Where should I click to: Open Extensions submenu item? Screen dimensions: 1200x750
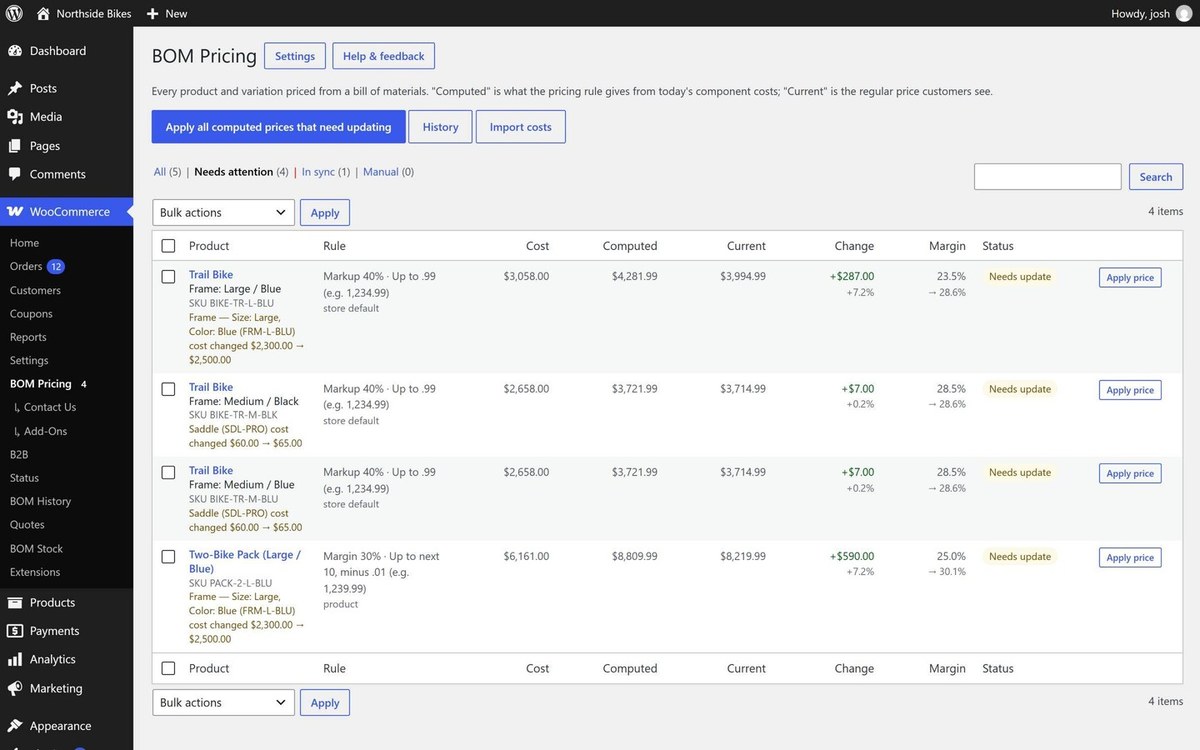(35, 572)
